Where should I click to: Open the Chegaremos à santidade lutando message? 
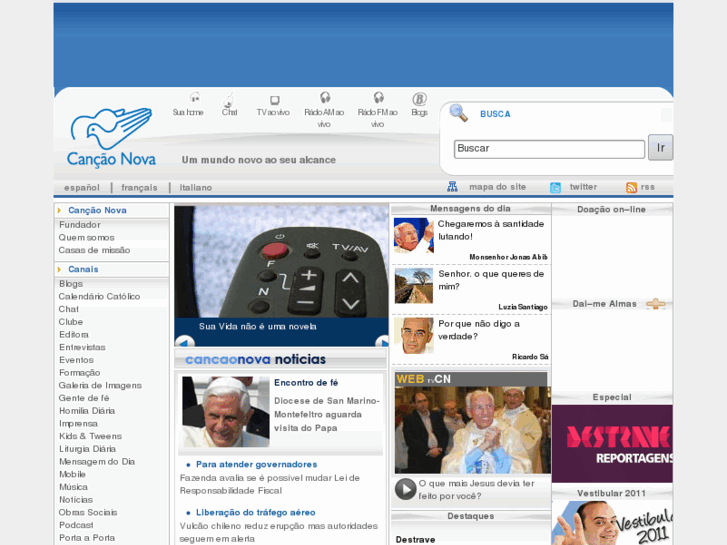pyautogui.click(x=491, y=230)
